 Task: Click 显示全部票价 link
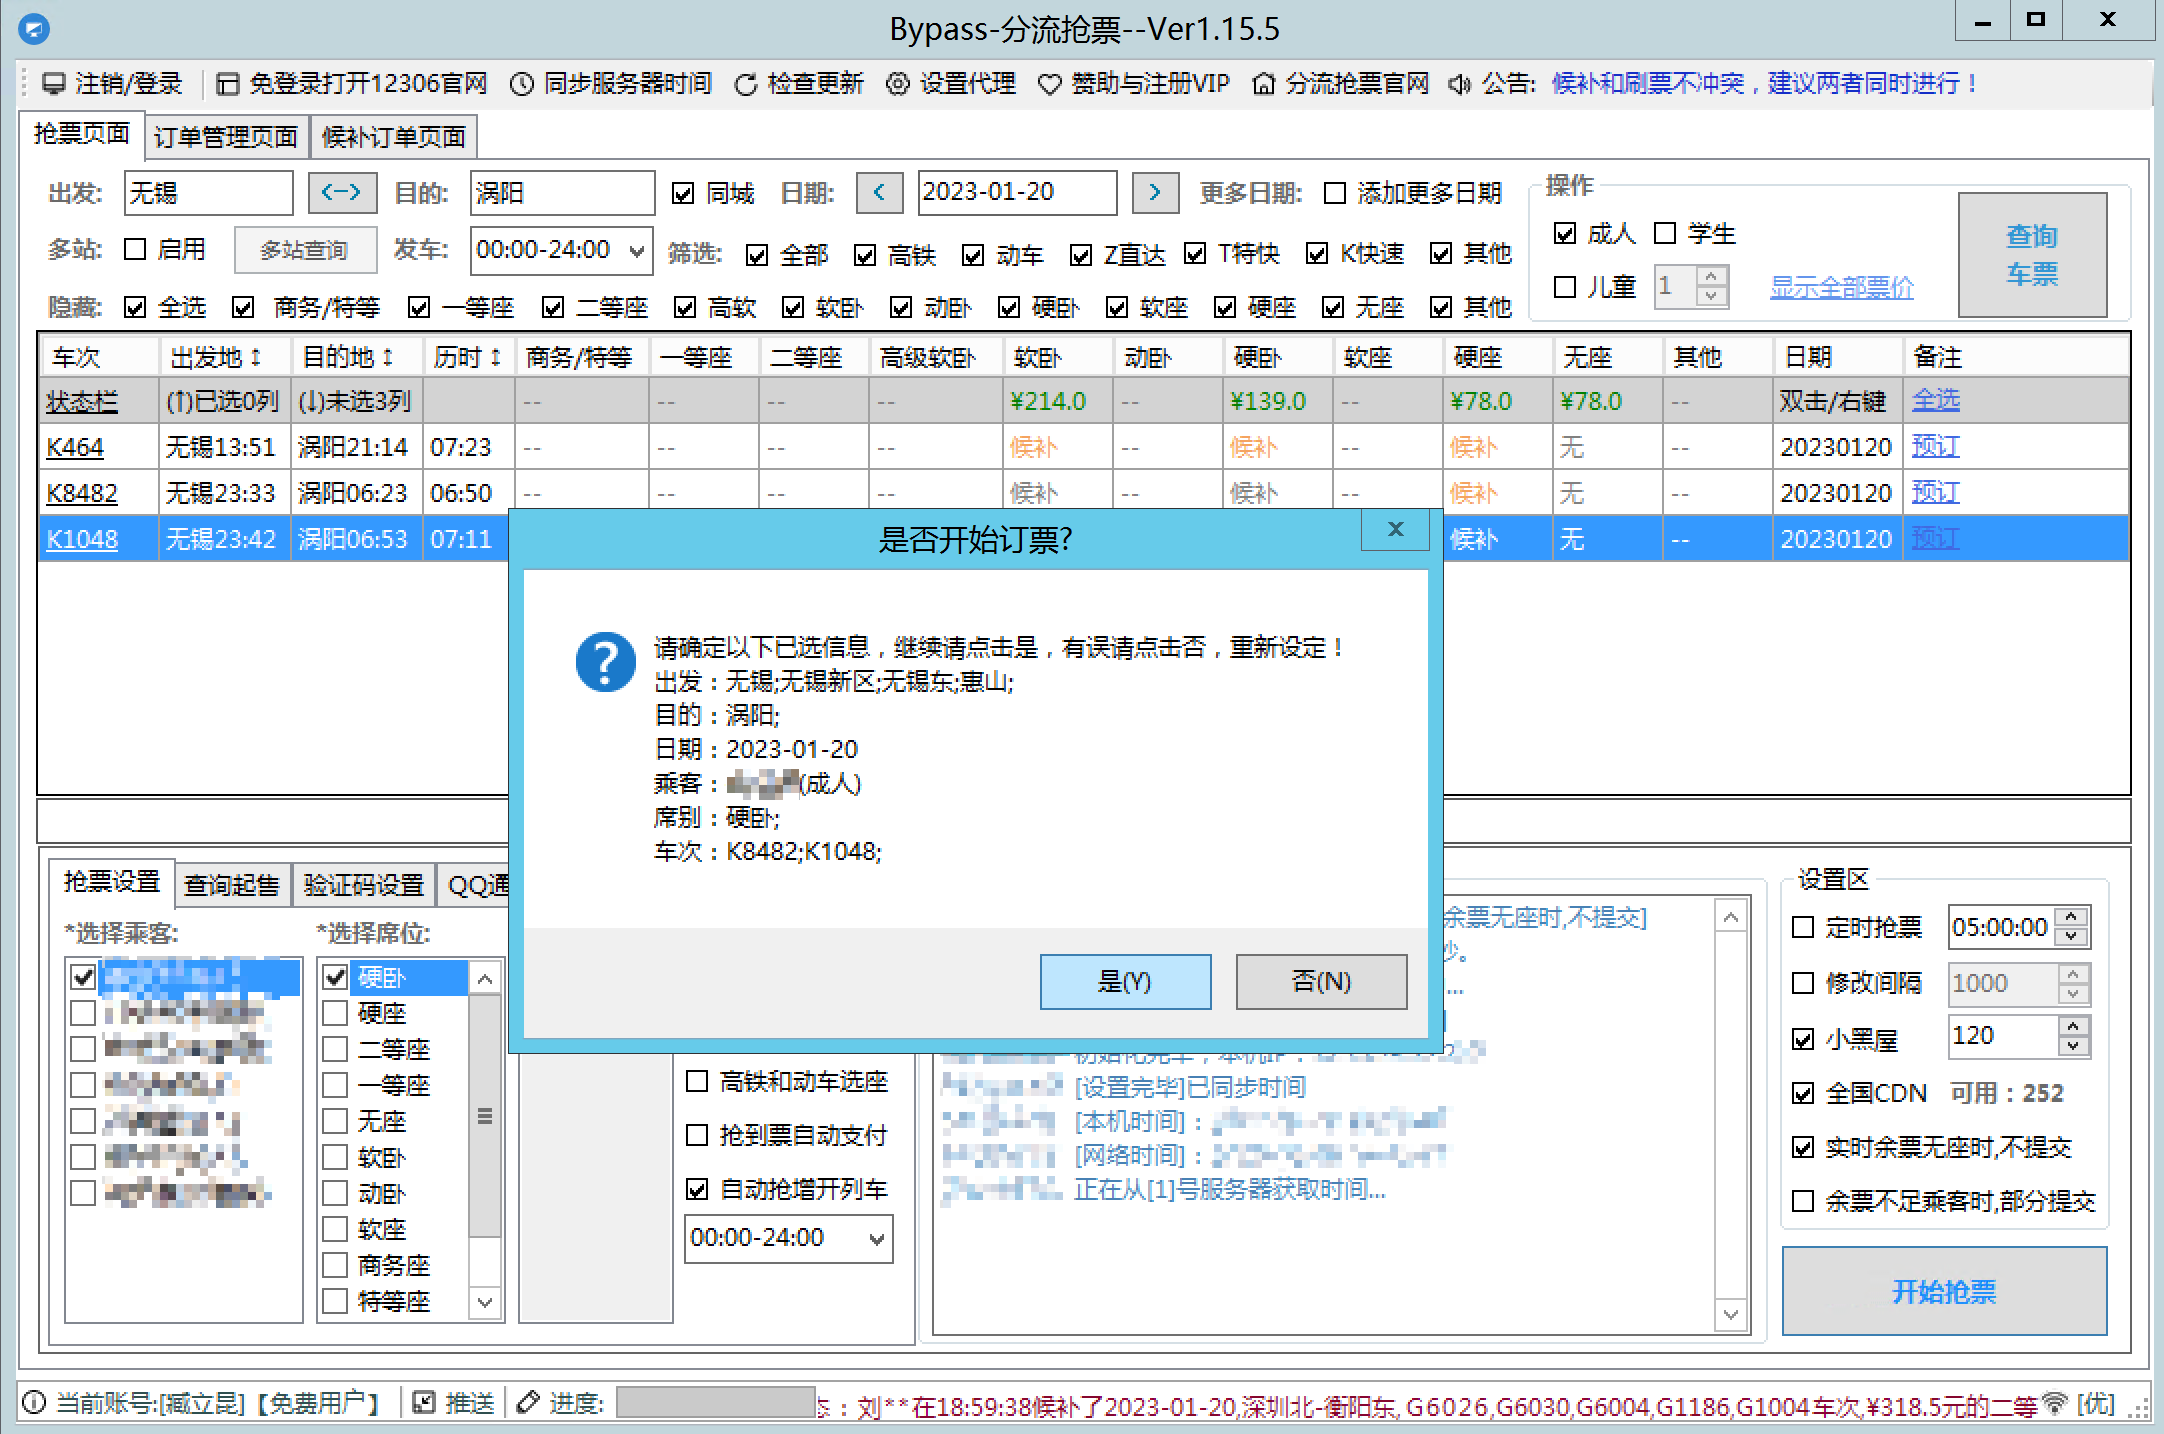click(x=1841, y=288)
